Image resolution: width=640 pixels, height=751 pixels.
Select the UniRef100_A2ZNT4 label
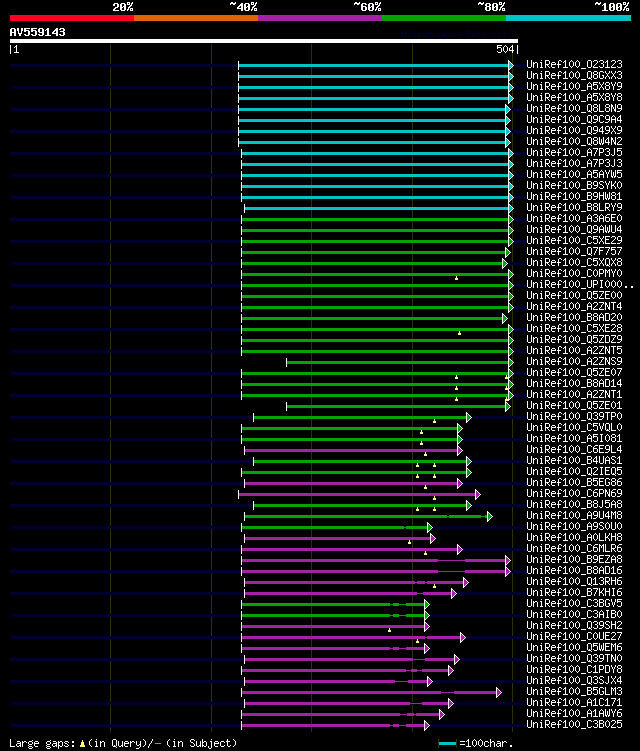(574, 307)
